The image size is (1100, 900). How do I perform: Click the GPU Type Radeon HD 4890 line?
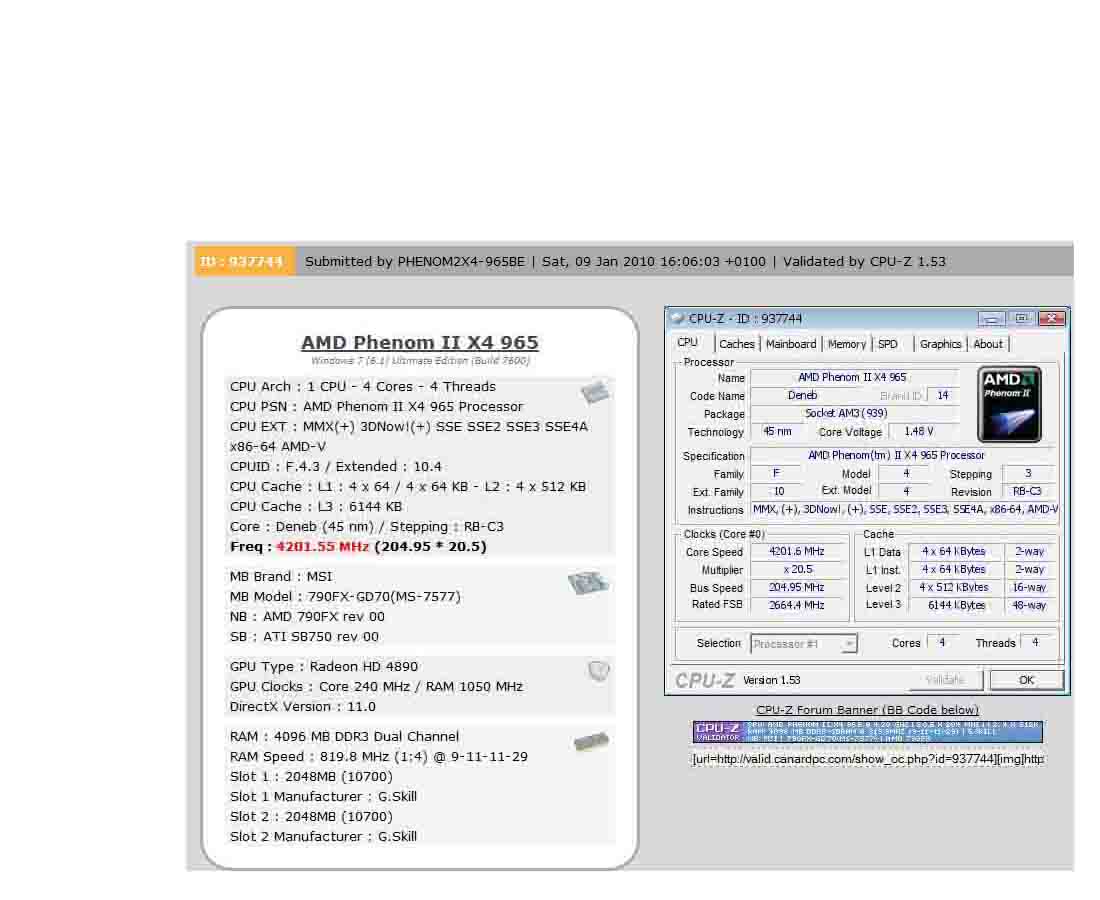click(x=323, y=666)
